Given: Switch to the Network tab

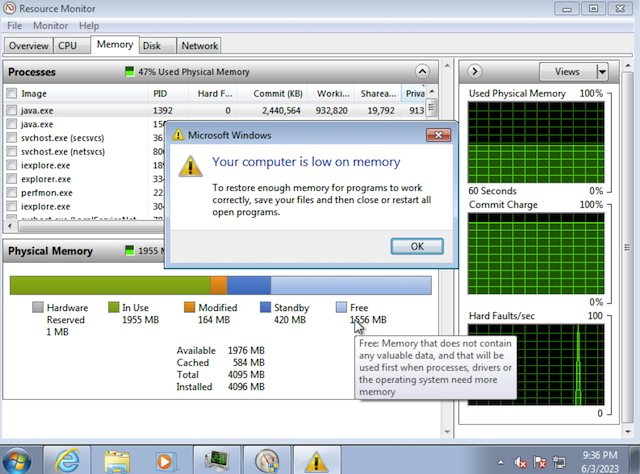Looking at the screenshot, I should [x=200, y=45].
